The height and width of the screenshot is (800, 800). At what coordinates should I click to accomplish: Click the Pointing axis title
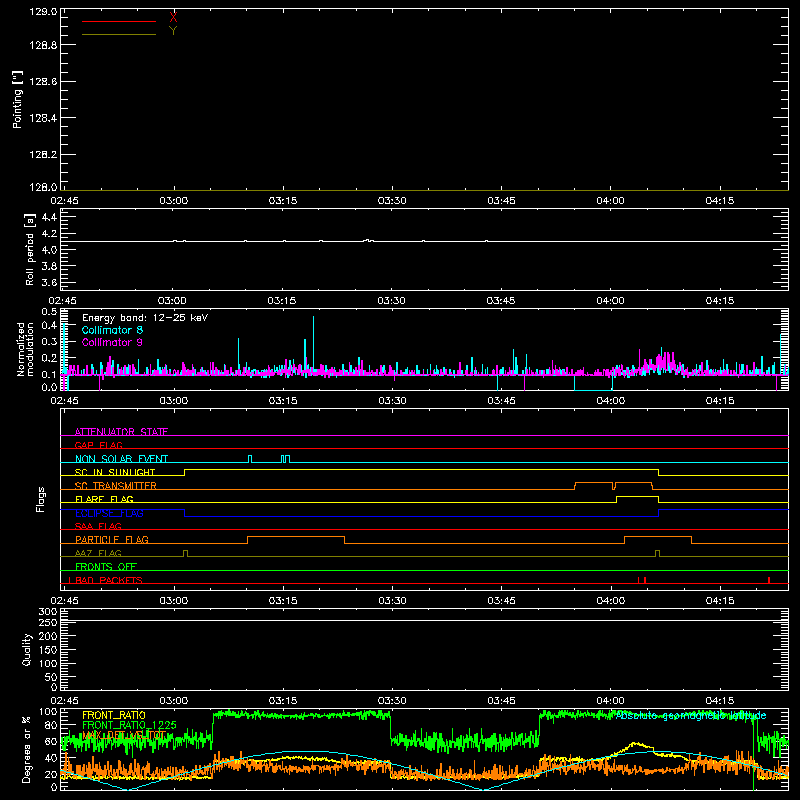pyautogui.click(x=18, y=99)
